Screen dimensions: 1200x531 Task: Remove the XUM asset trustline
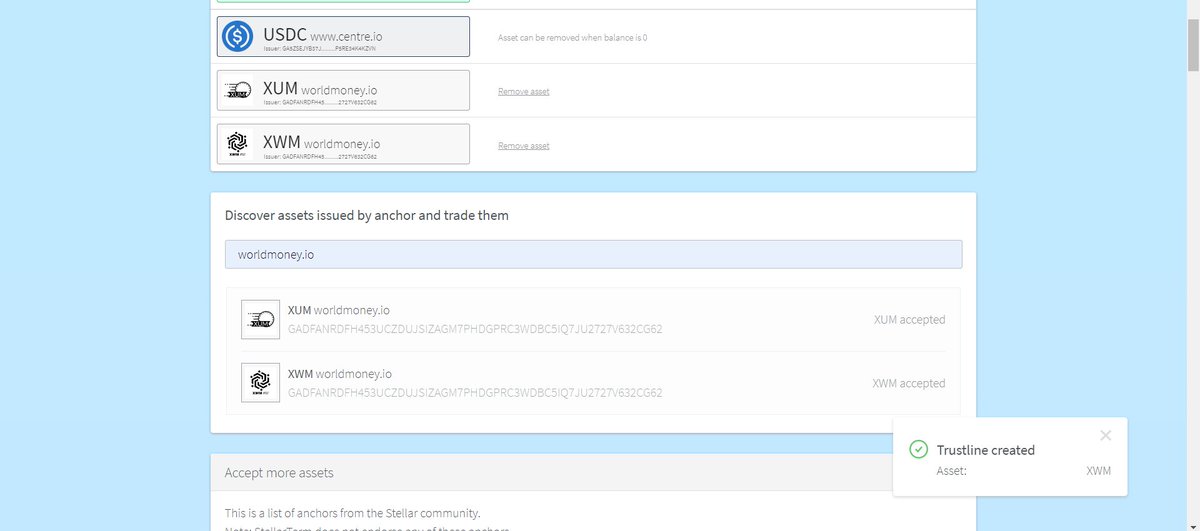tap(523, 92)
